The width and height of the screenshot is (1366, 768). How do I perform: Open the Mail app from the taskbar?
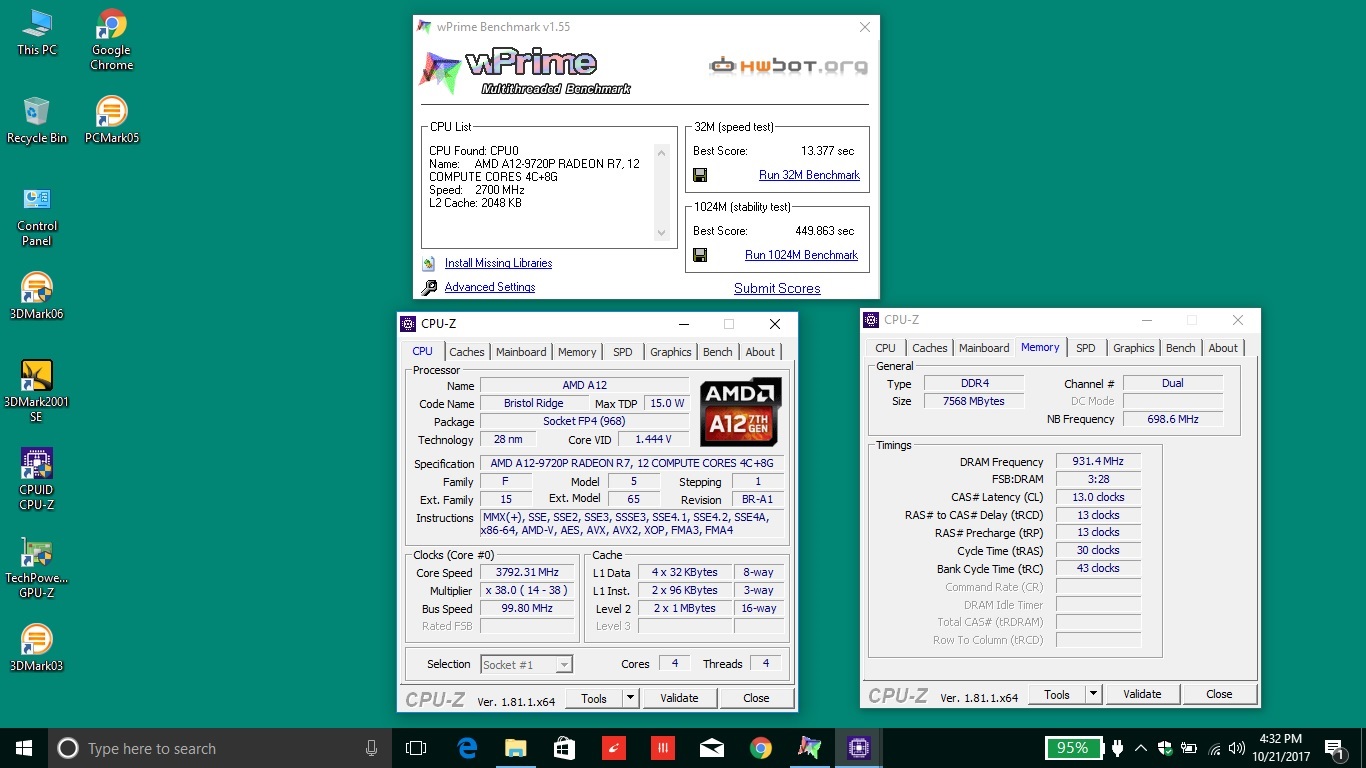tap(712, 748)
